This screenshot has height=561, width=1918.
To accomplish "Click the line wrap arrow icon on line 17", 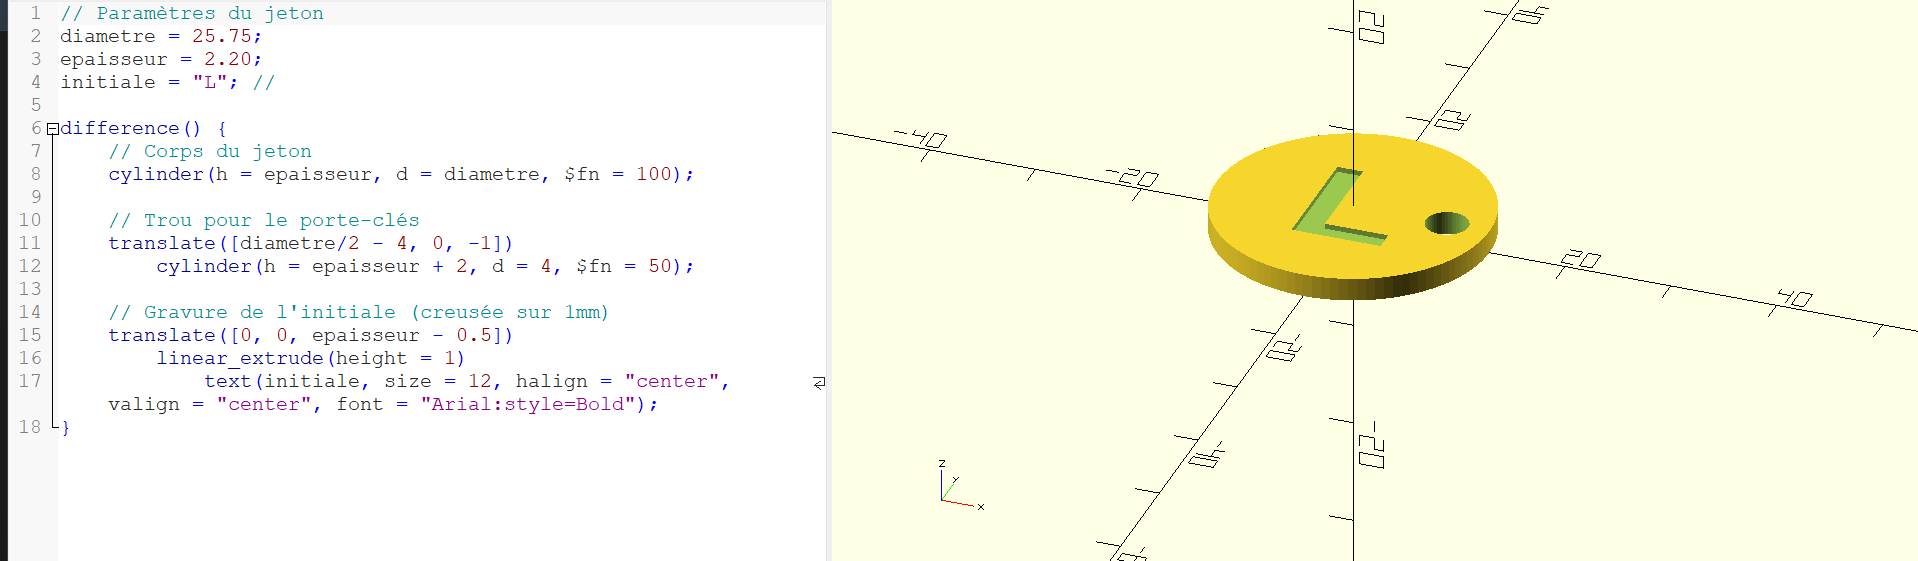I will pos(819,382).
